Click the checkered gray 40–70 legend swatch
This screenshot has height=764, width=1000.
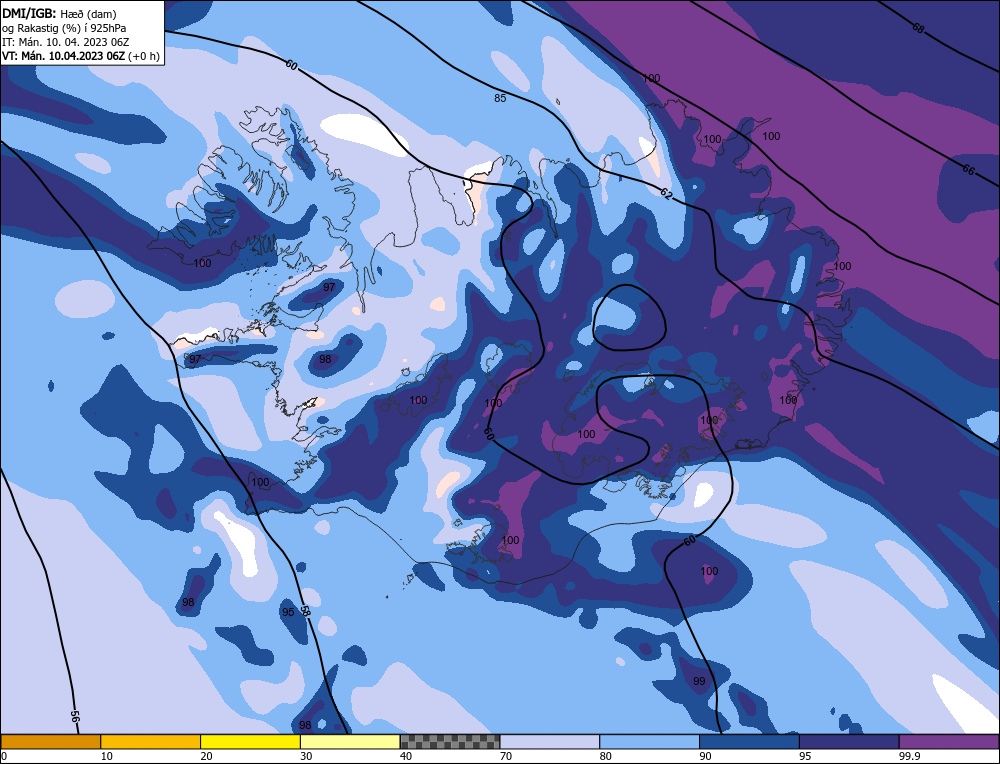coord(450,741)
